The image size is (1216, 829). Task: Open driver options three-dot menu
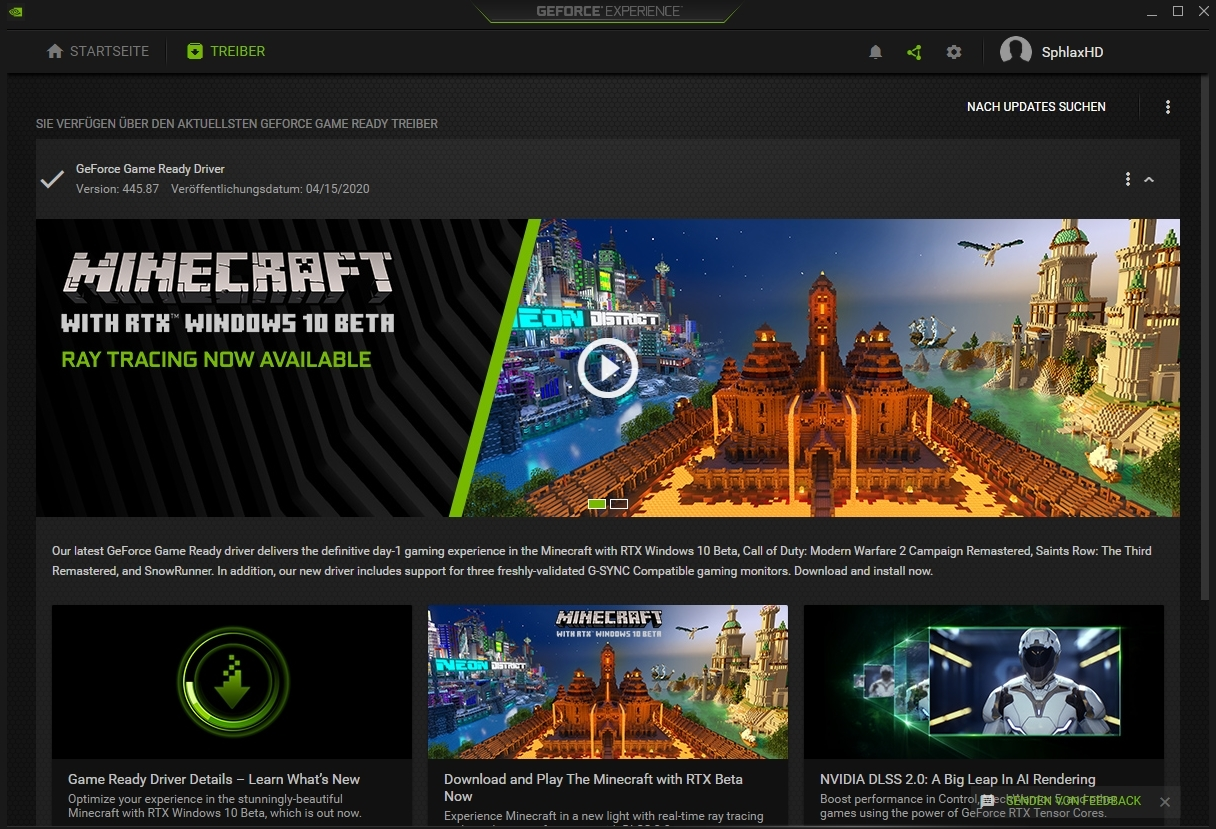[1128, 179]
